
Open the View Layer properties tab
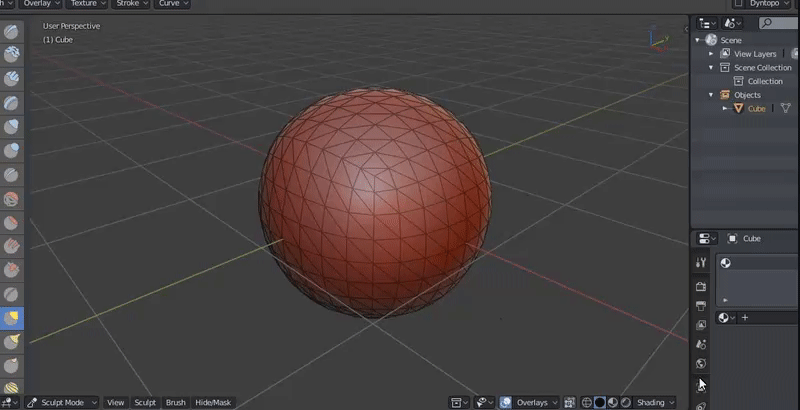pyautogui.click(x=701, y=325)
